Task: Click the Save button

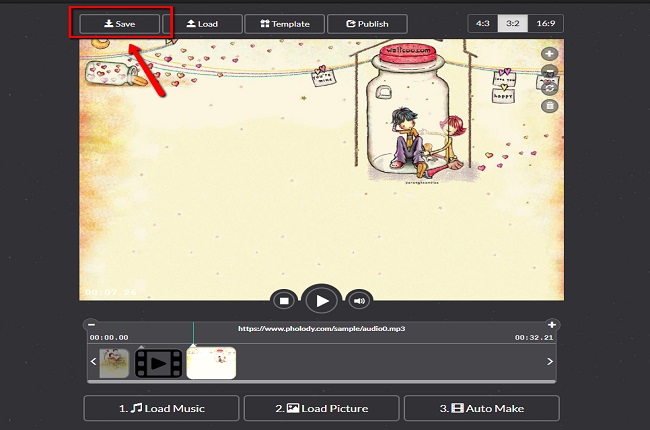Action: click(x=119, y=24)
